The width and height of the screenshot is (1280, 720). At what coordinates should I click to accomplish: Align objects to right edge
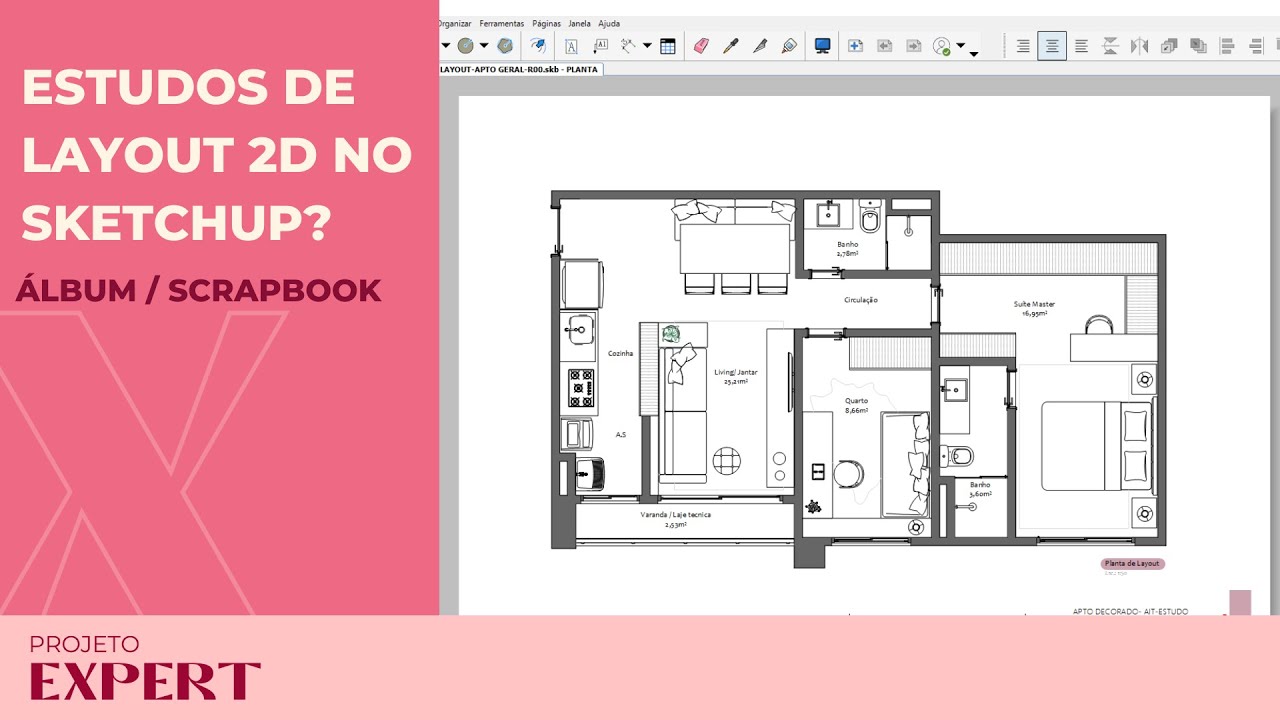point(1257,46)
